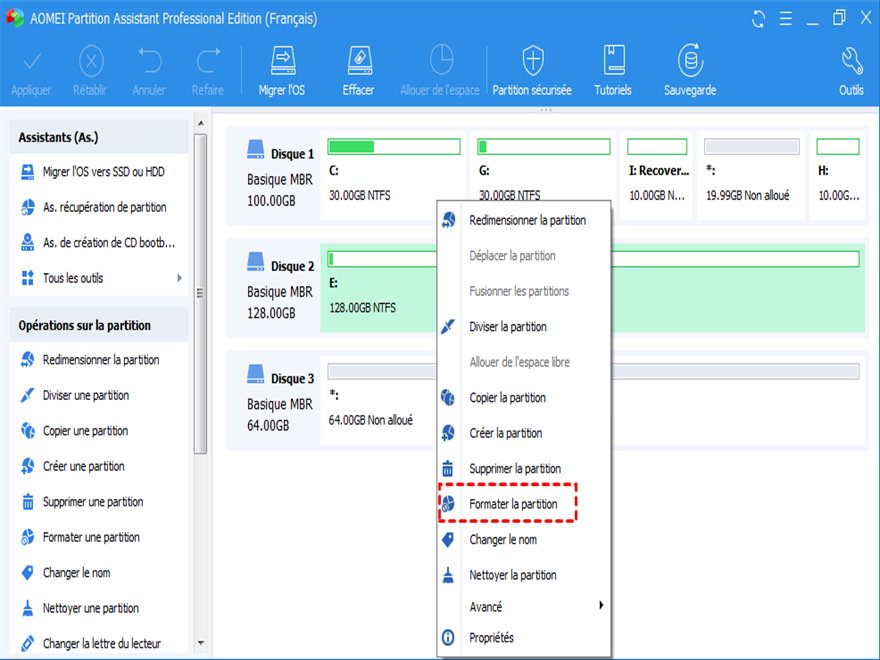Screen dimensions: 880x660
Task: Click the sidebar scrollbar thumb
Action: coord(200,293)
